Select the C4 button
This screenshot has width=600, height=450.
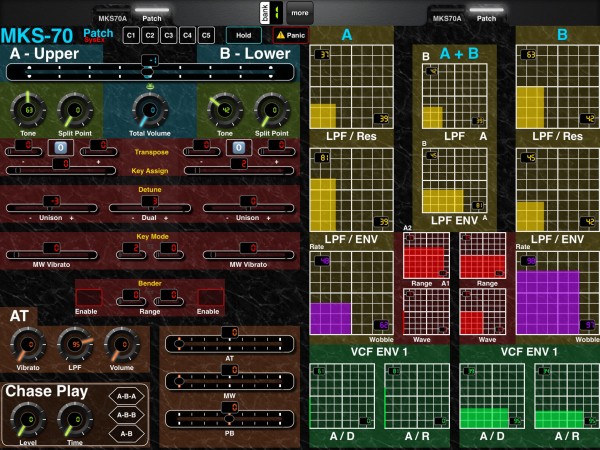point(187,36)
